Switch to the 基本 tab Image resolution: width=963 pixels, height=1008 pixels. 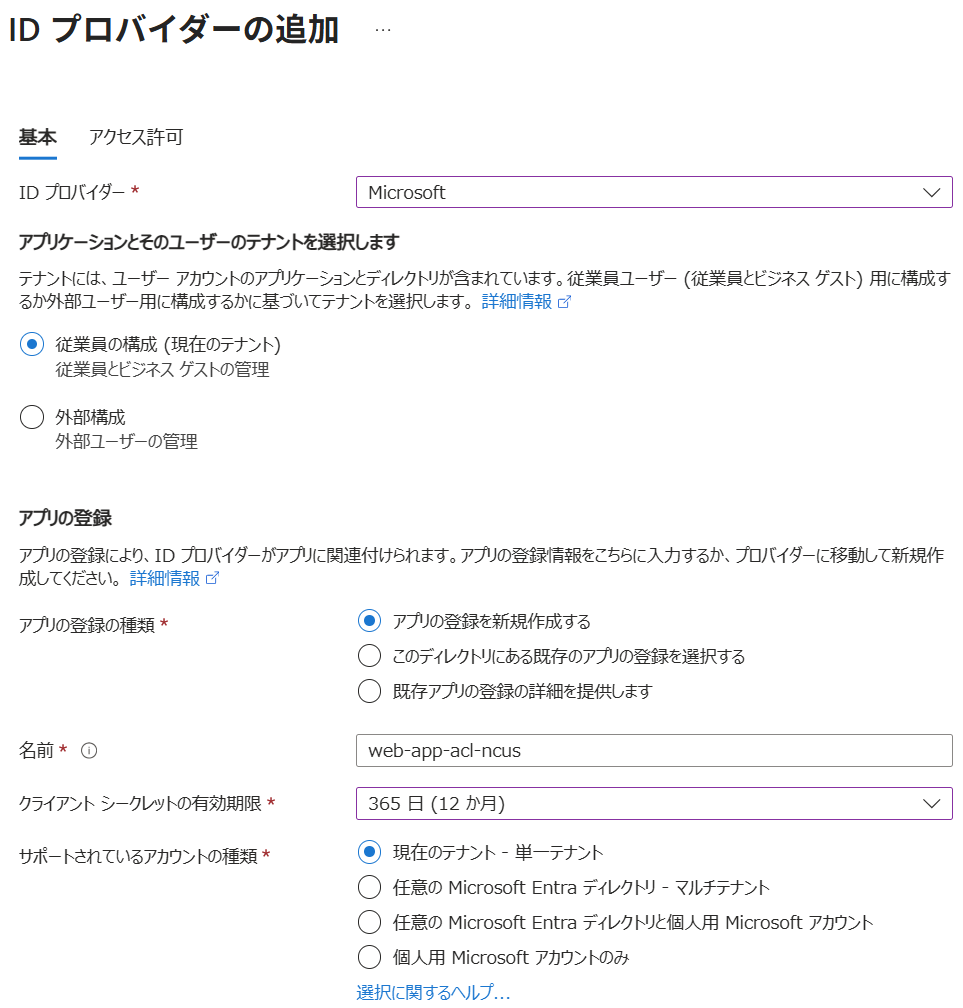pyautogui.click(x=37, y=138)
